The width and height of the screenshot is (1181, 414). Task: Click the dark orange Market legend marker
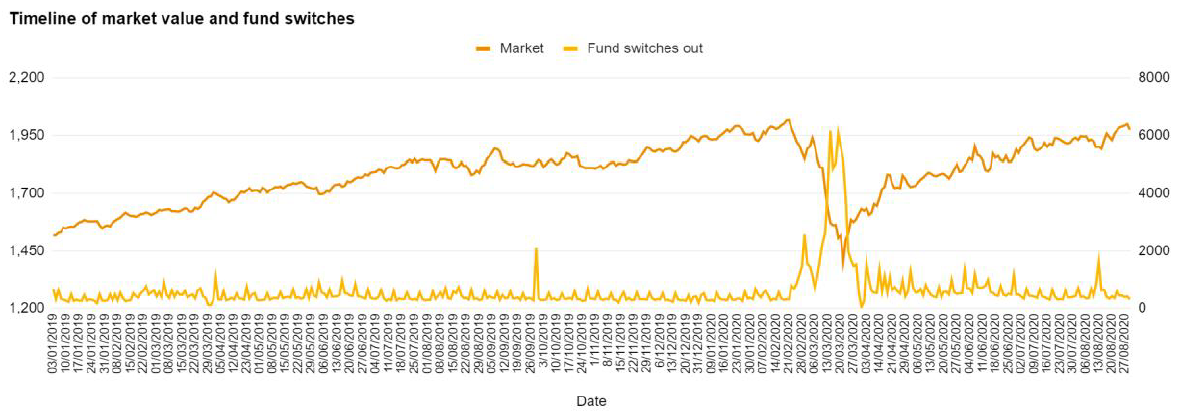(x=484, y=48)
